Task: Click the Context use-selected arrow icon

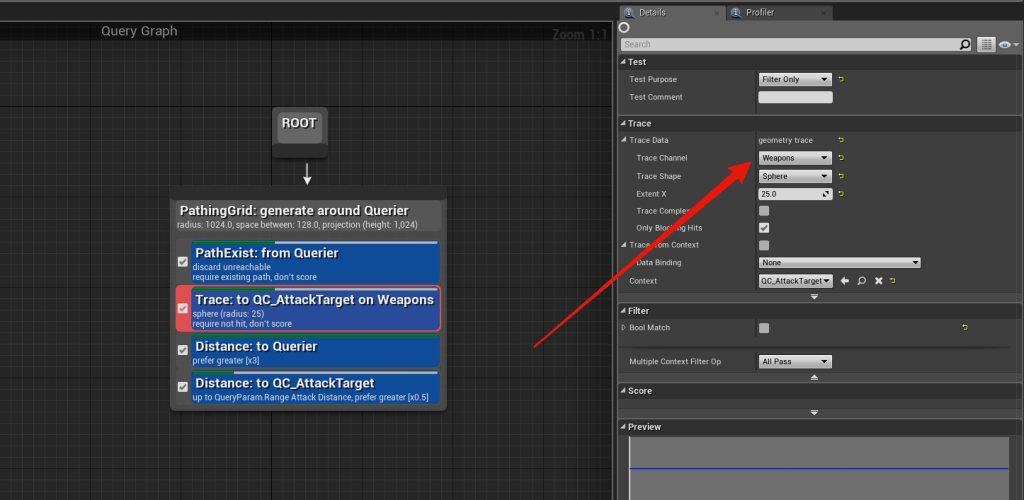Action: pos(845,281)
